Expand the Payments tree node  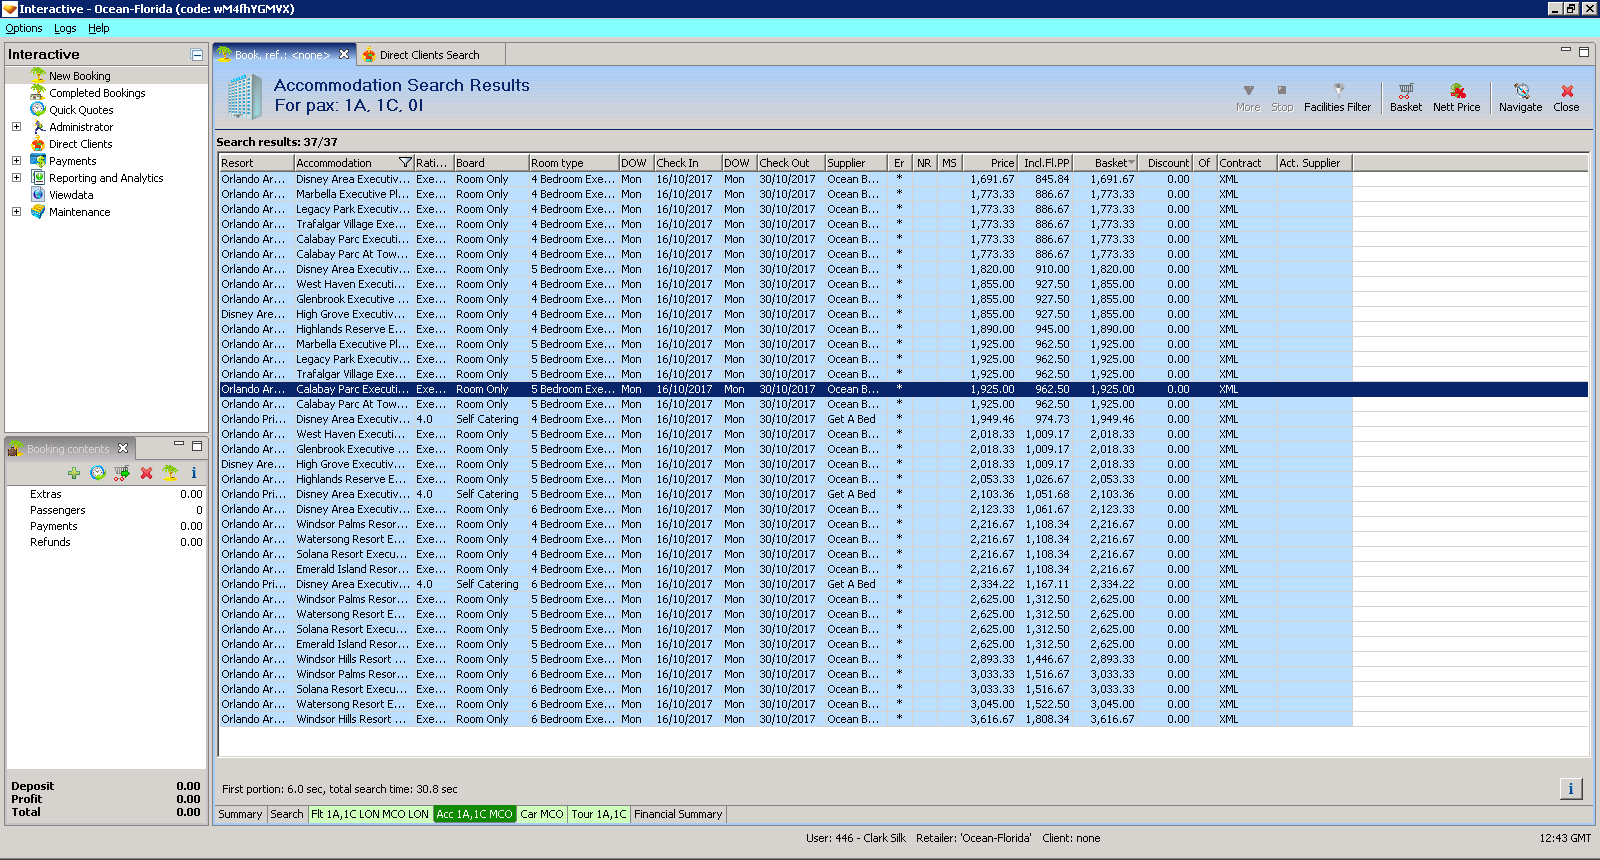(16, 161)
